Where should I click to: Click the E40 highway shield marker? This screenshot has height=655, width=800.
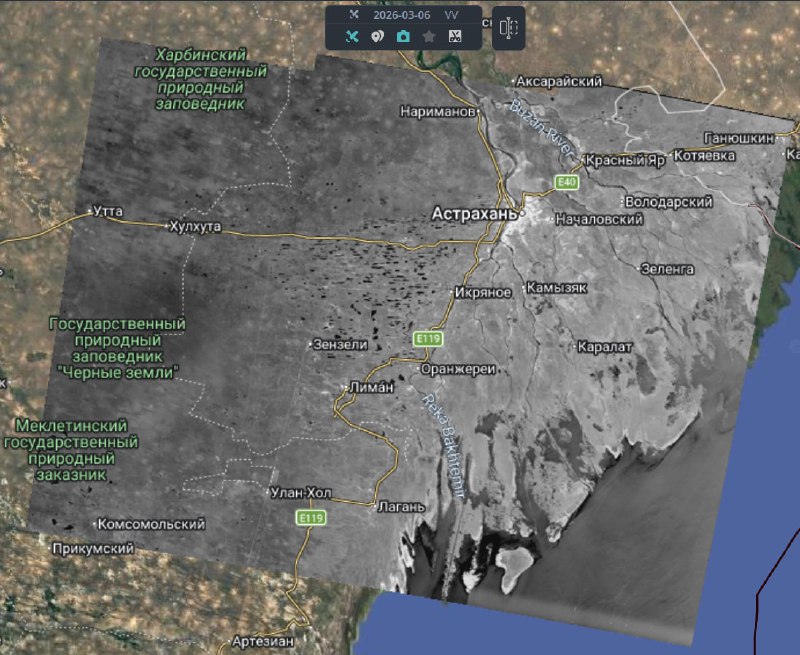567,182
